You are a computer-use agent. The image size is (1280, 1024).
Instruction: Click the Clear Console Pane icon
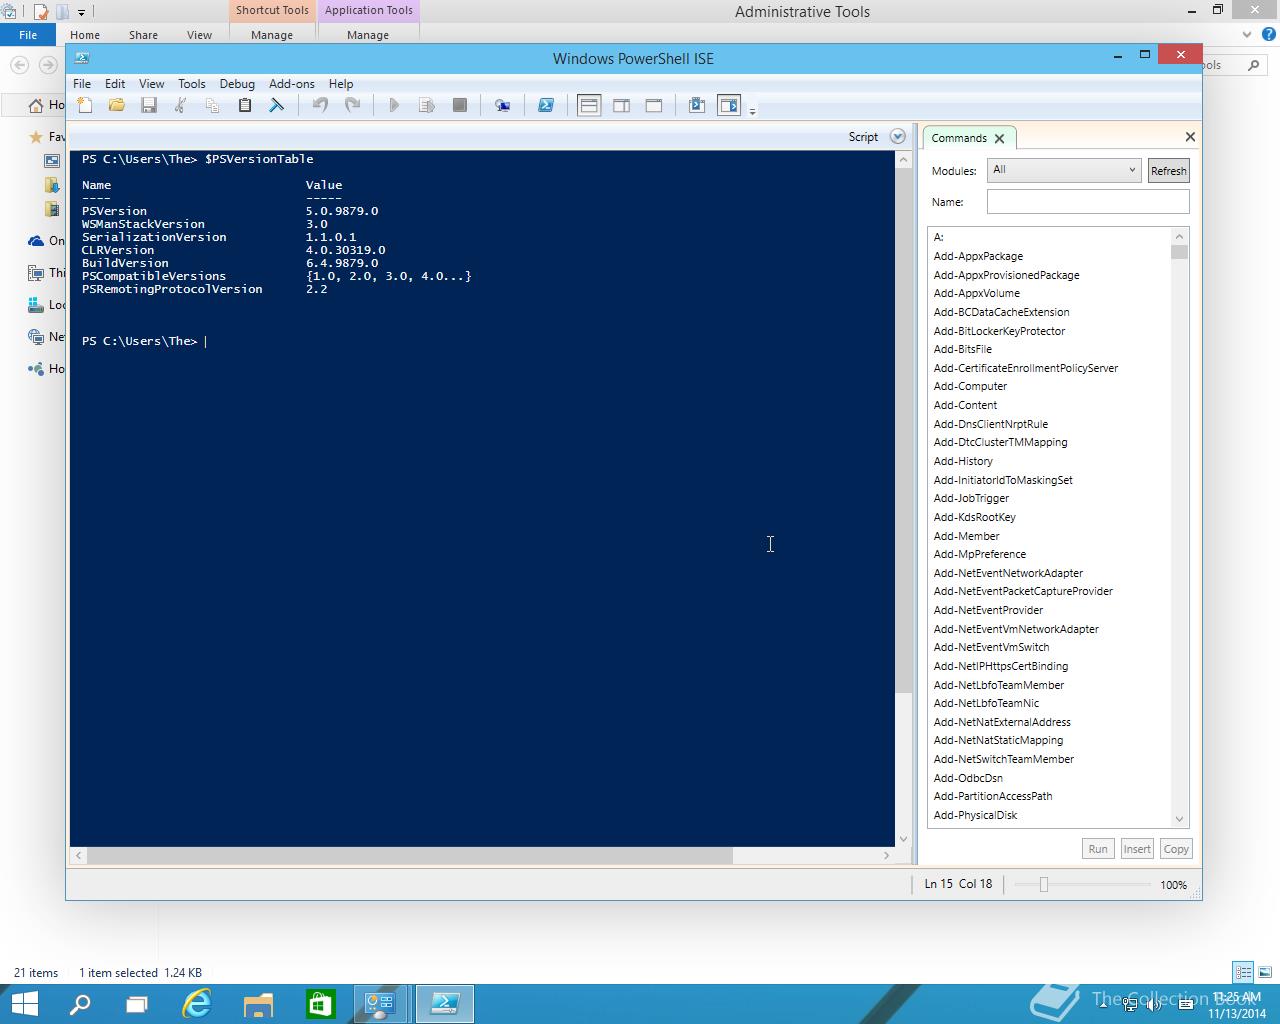[x=277, y=105]
